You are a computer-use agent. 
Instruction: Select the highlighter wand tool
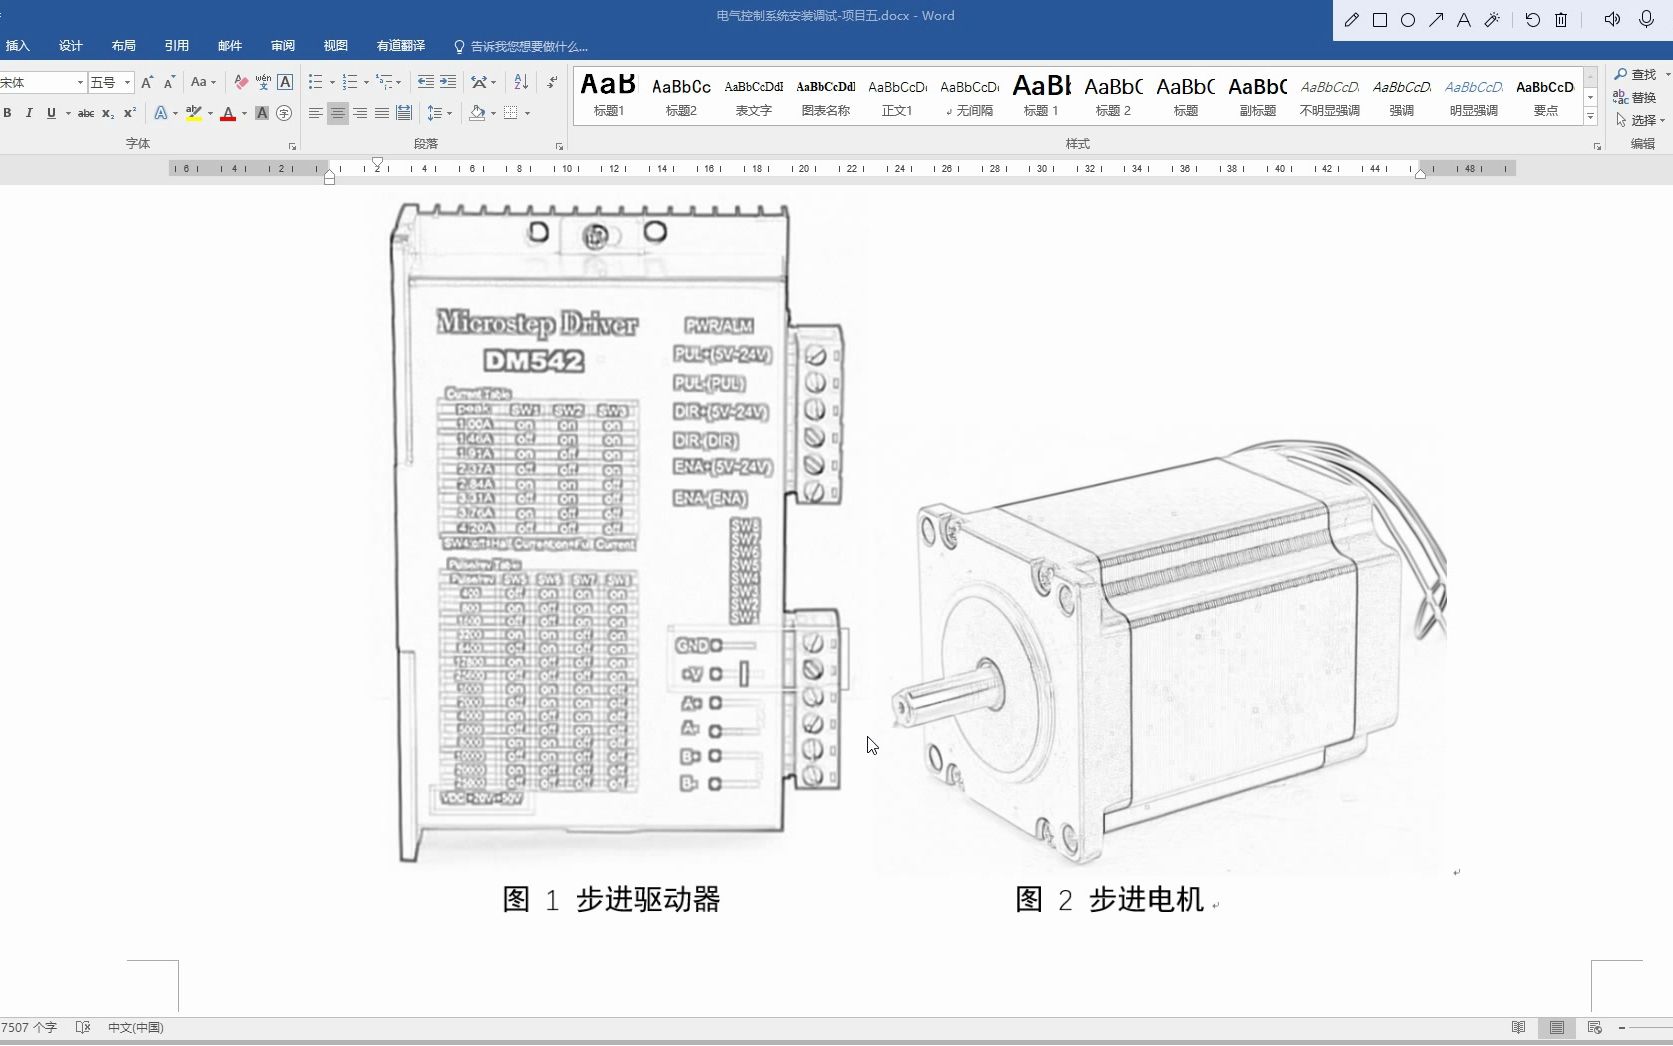1492,20
